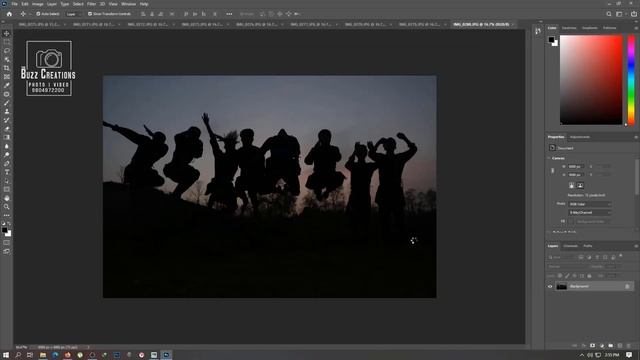Select the History Brush tool
Screen dimensions: 640x360
[x=7, y=120]
